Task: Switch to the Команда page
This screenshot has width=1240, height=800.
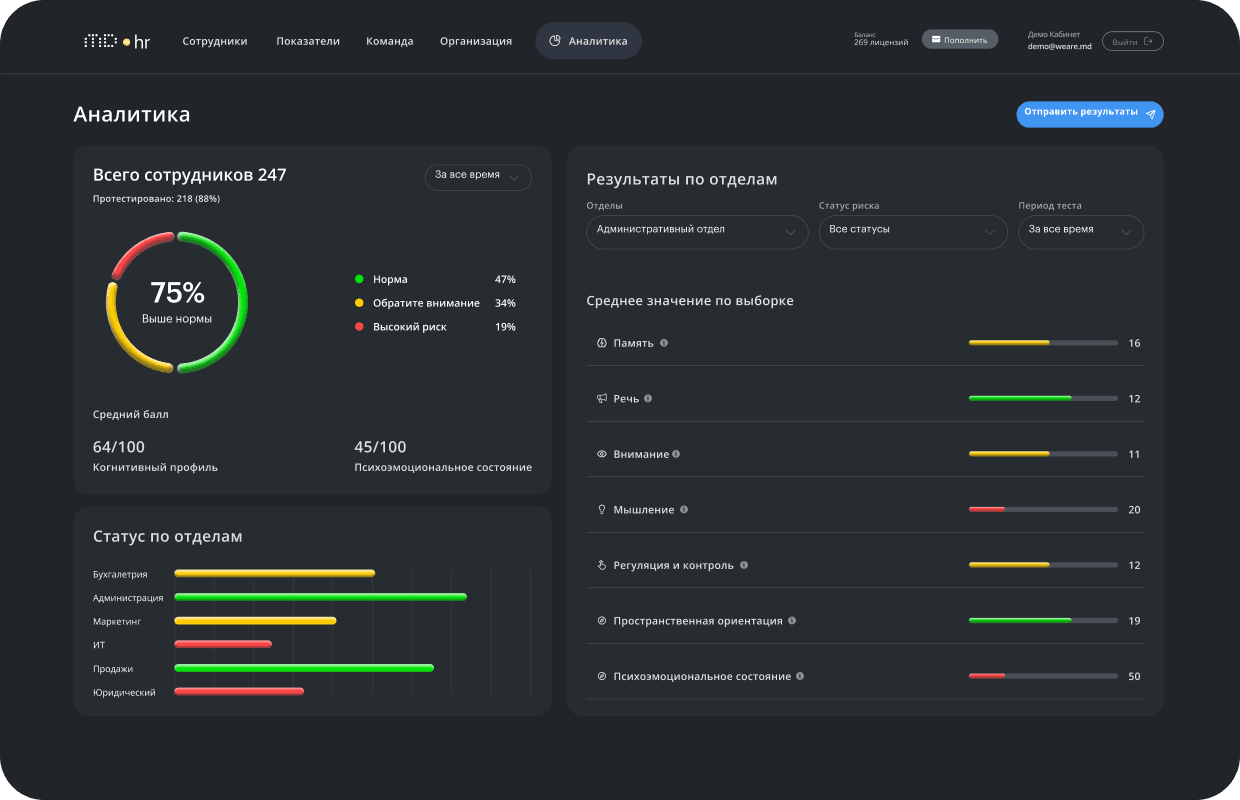Action: (389, 41)
